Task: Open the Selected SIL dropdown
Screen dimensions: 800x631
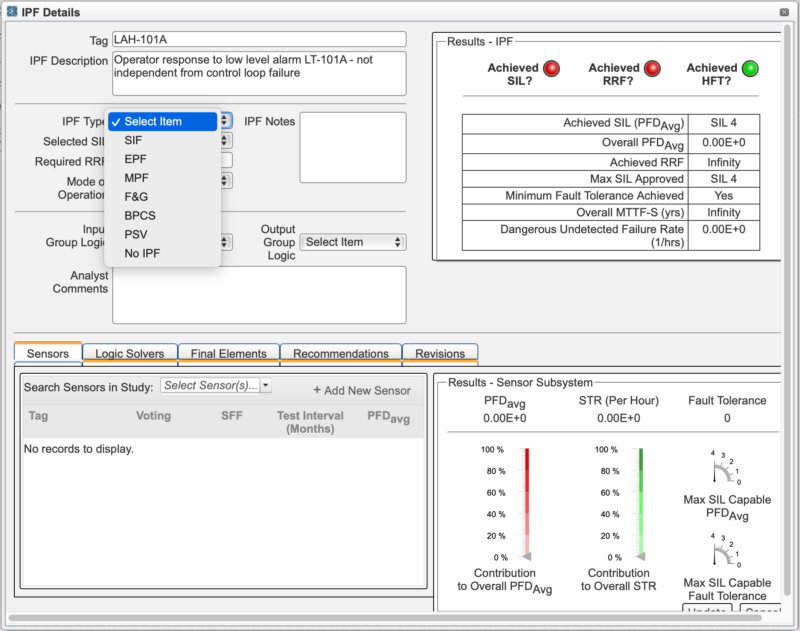Action: (224, 141)
